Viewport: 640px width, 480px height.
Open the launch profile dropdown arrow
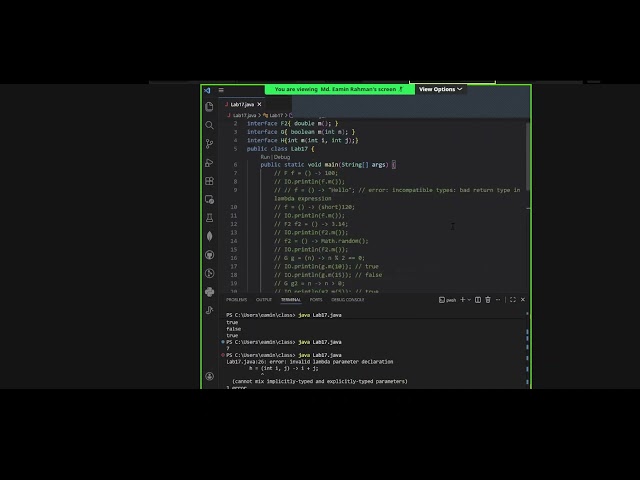pos(469,300)
